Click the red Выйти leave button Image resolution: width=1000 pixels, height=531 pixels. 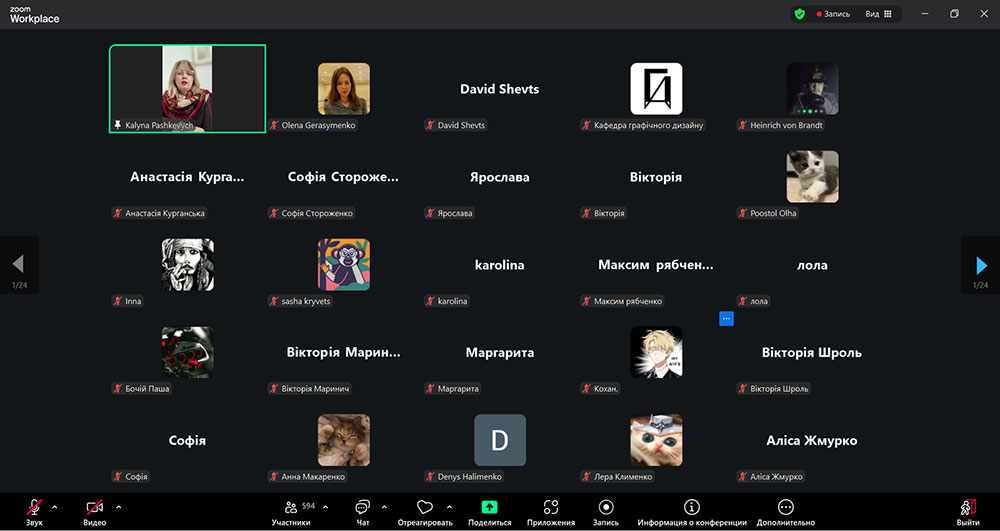pyautogui.click(x=967, y=508)
